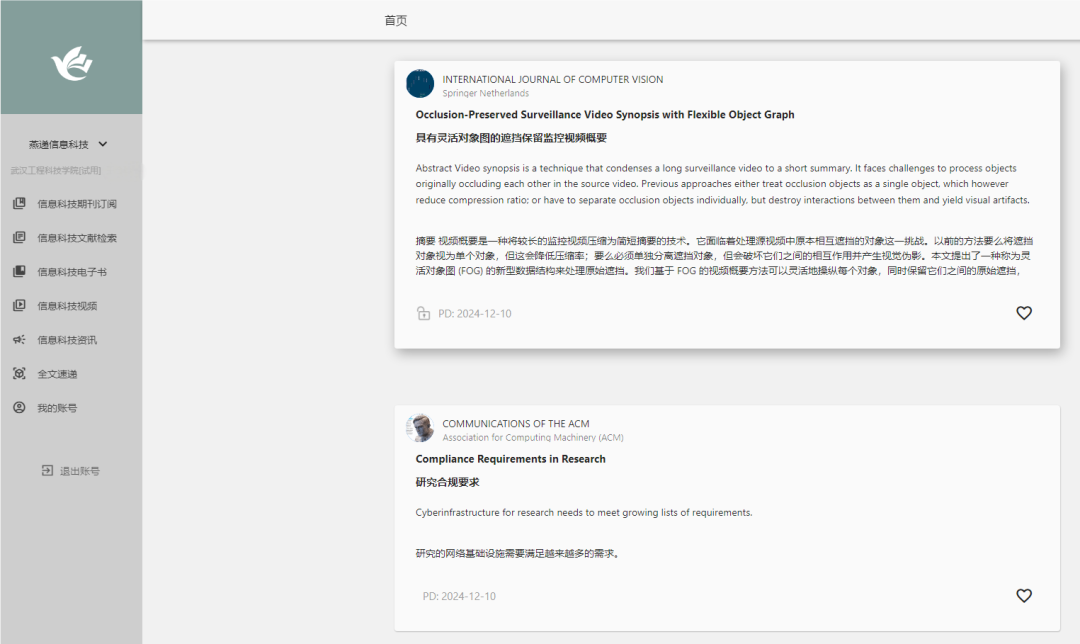1080x644 pixels.
Task: Expand the 燕递信息科技 dropdown chevron
Action: coord(103,145)
